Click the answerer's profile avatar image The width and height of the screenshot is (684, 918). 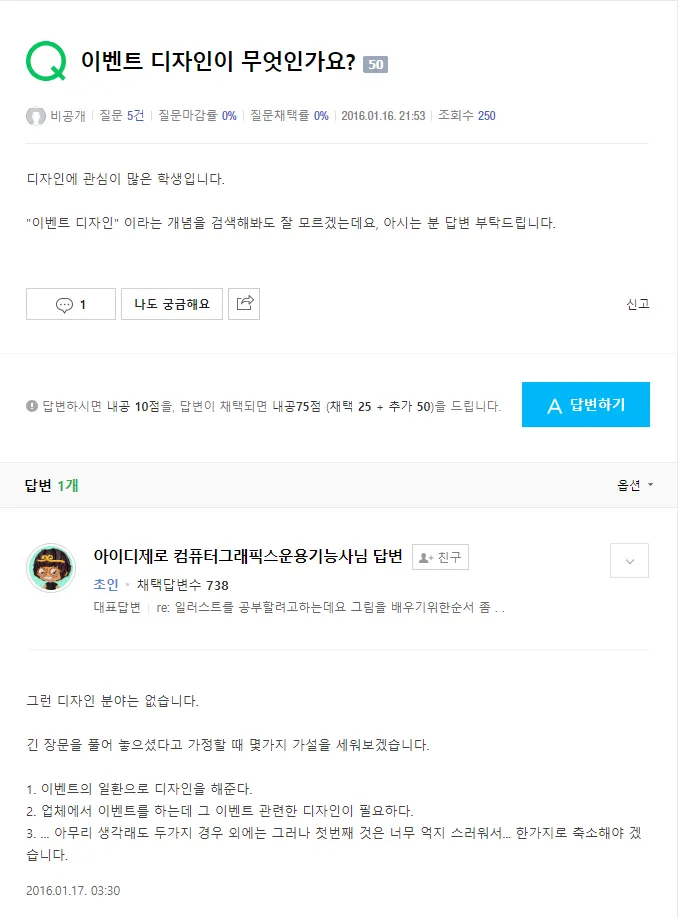[x=51, y=565]
